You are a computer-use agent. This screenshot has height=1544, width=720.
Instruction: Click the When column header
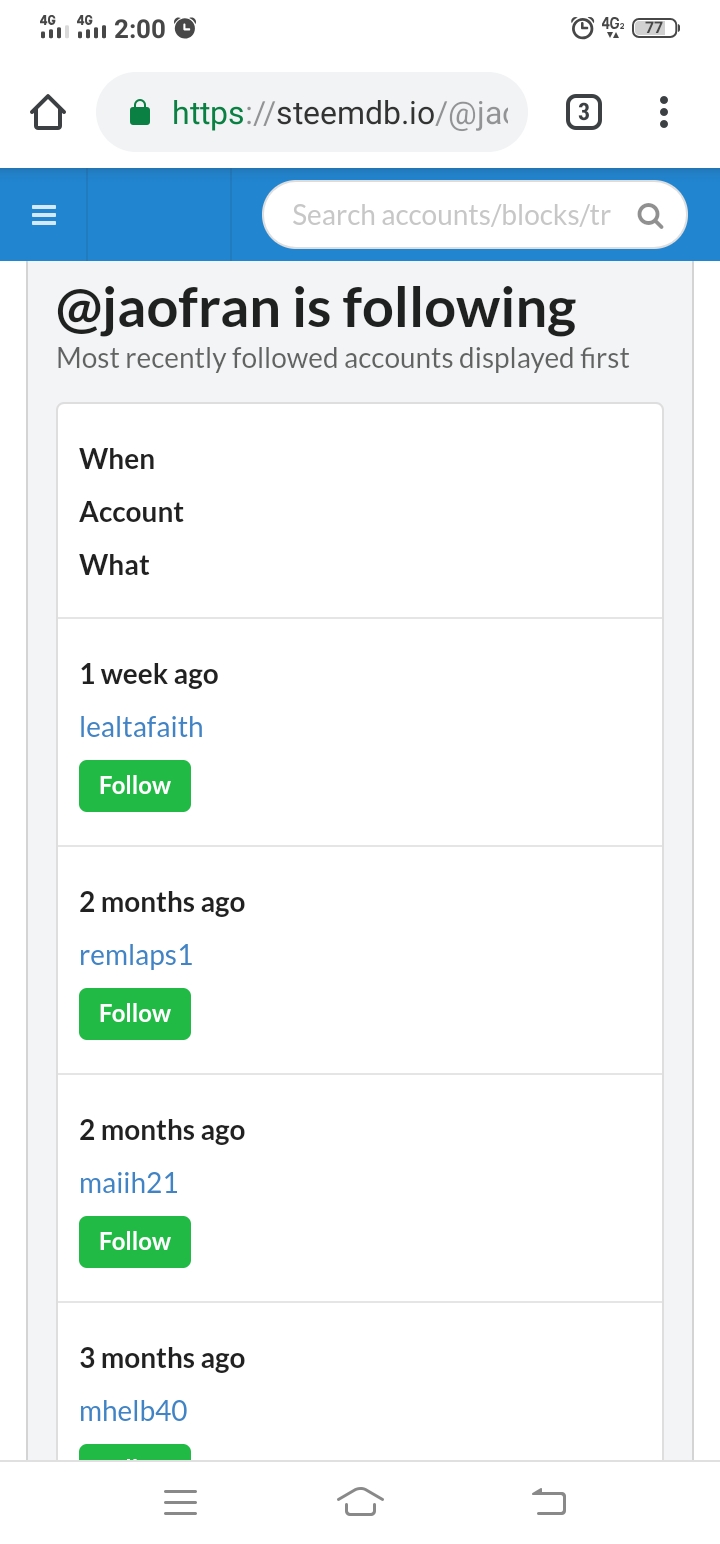click(x=117, y=459)
